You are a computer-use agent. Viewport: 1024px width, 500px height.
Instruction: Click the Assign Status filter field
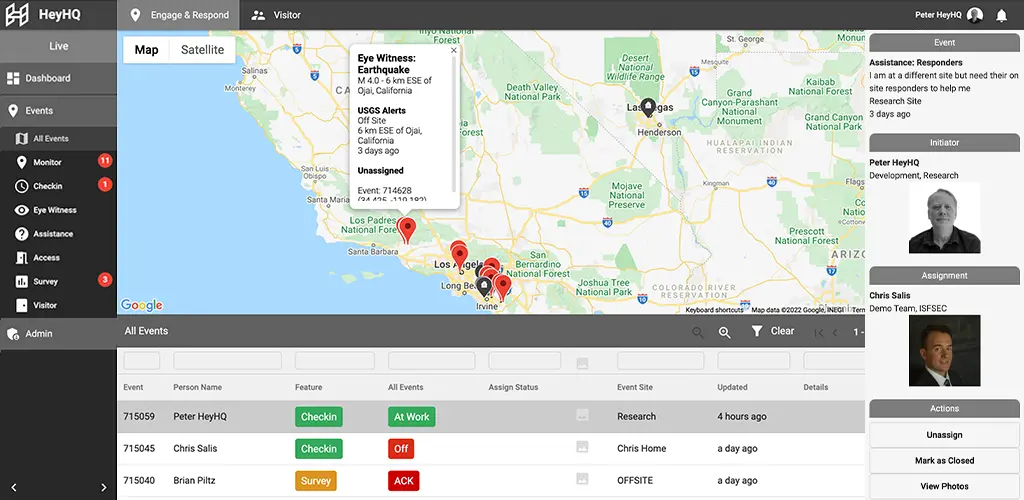point(525,361)
